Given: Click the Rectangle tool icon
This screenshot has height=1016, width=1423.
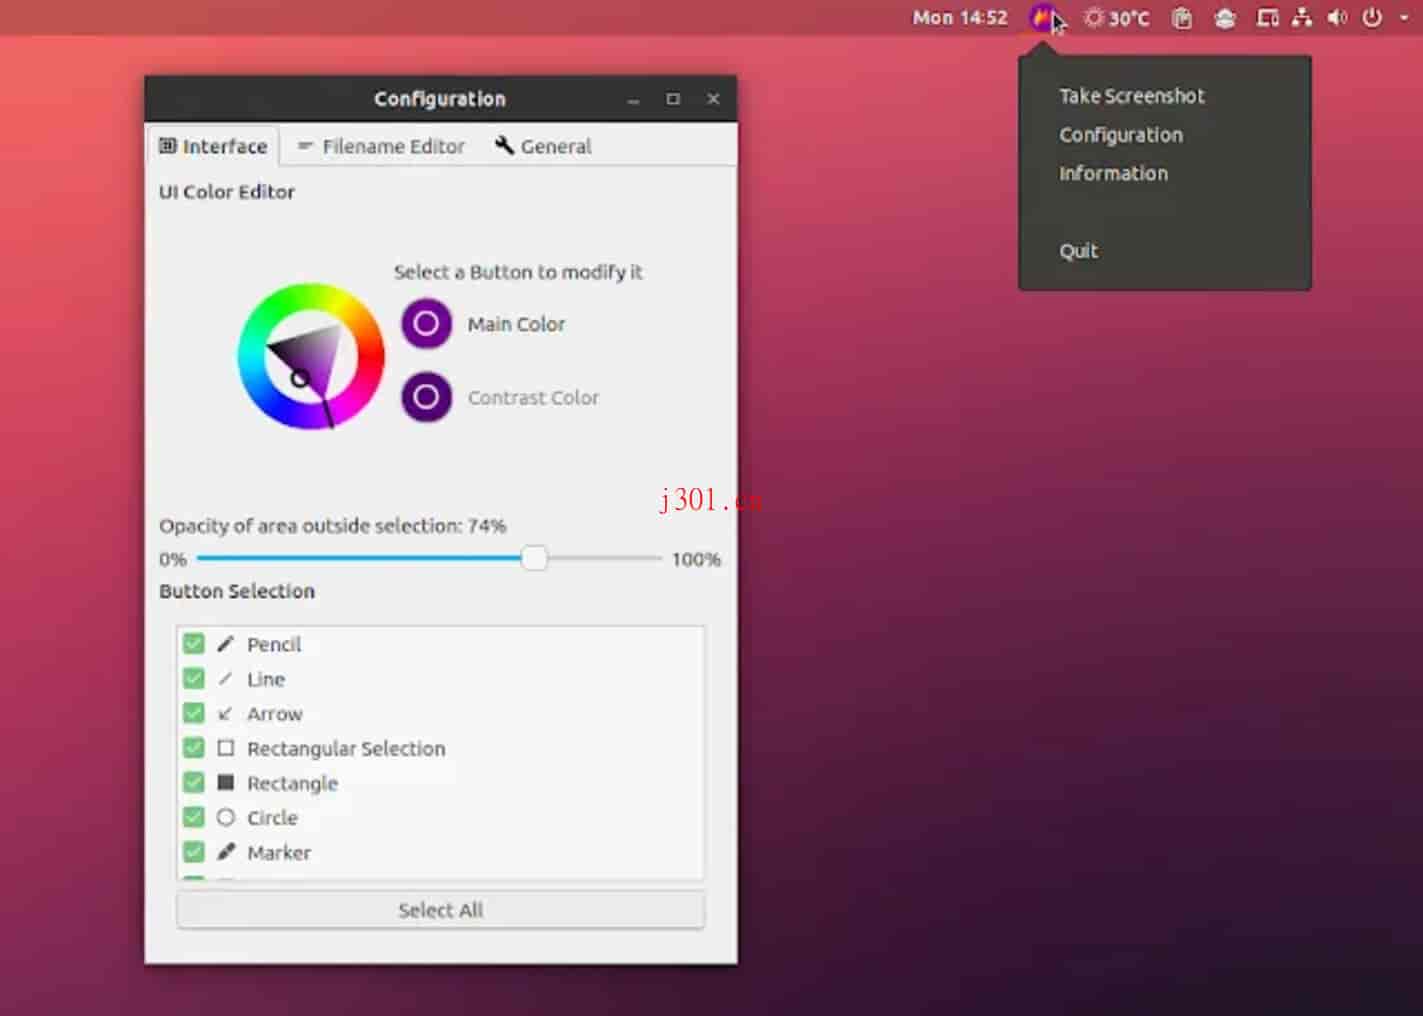Looking at the screenshot, I should (x=226, y=783).
